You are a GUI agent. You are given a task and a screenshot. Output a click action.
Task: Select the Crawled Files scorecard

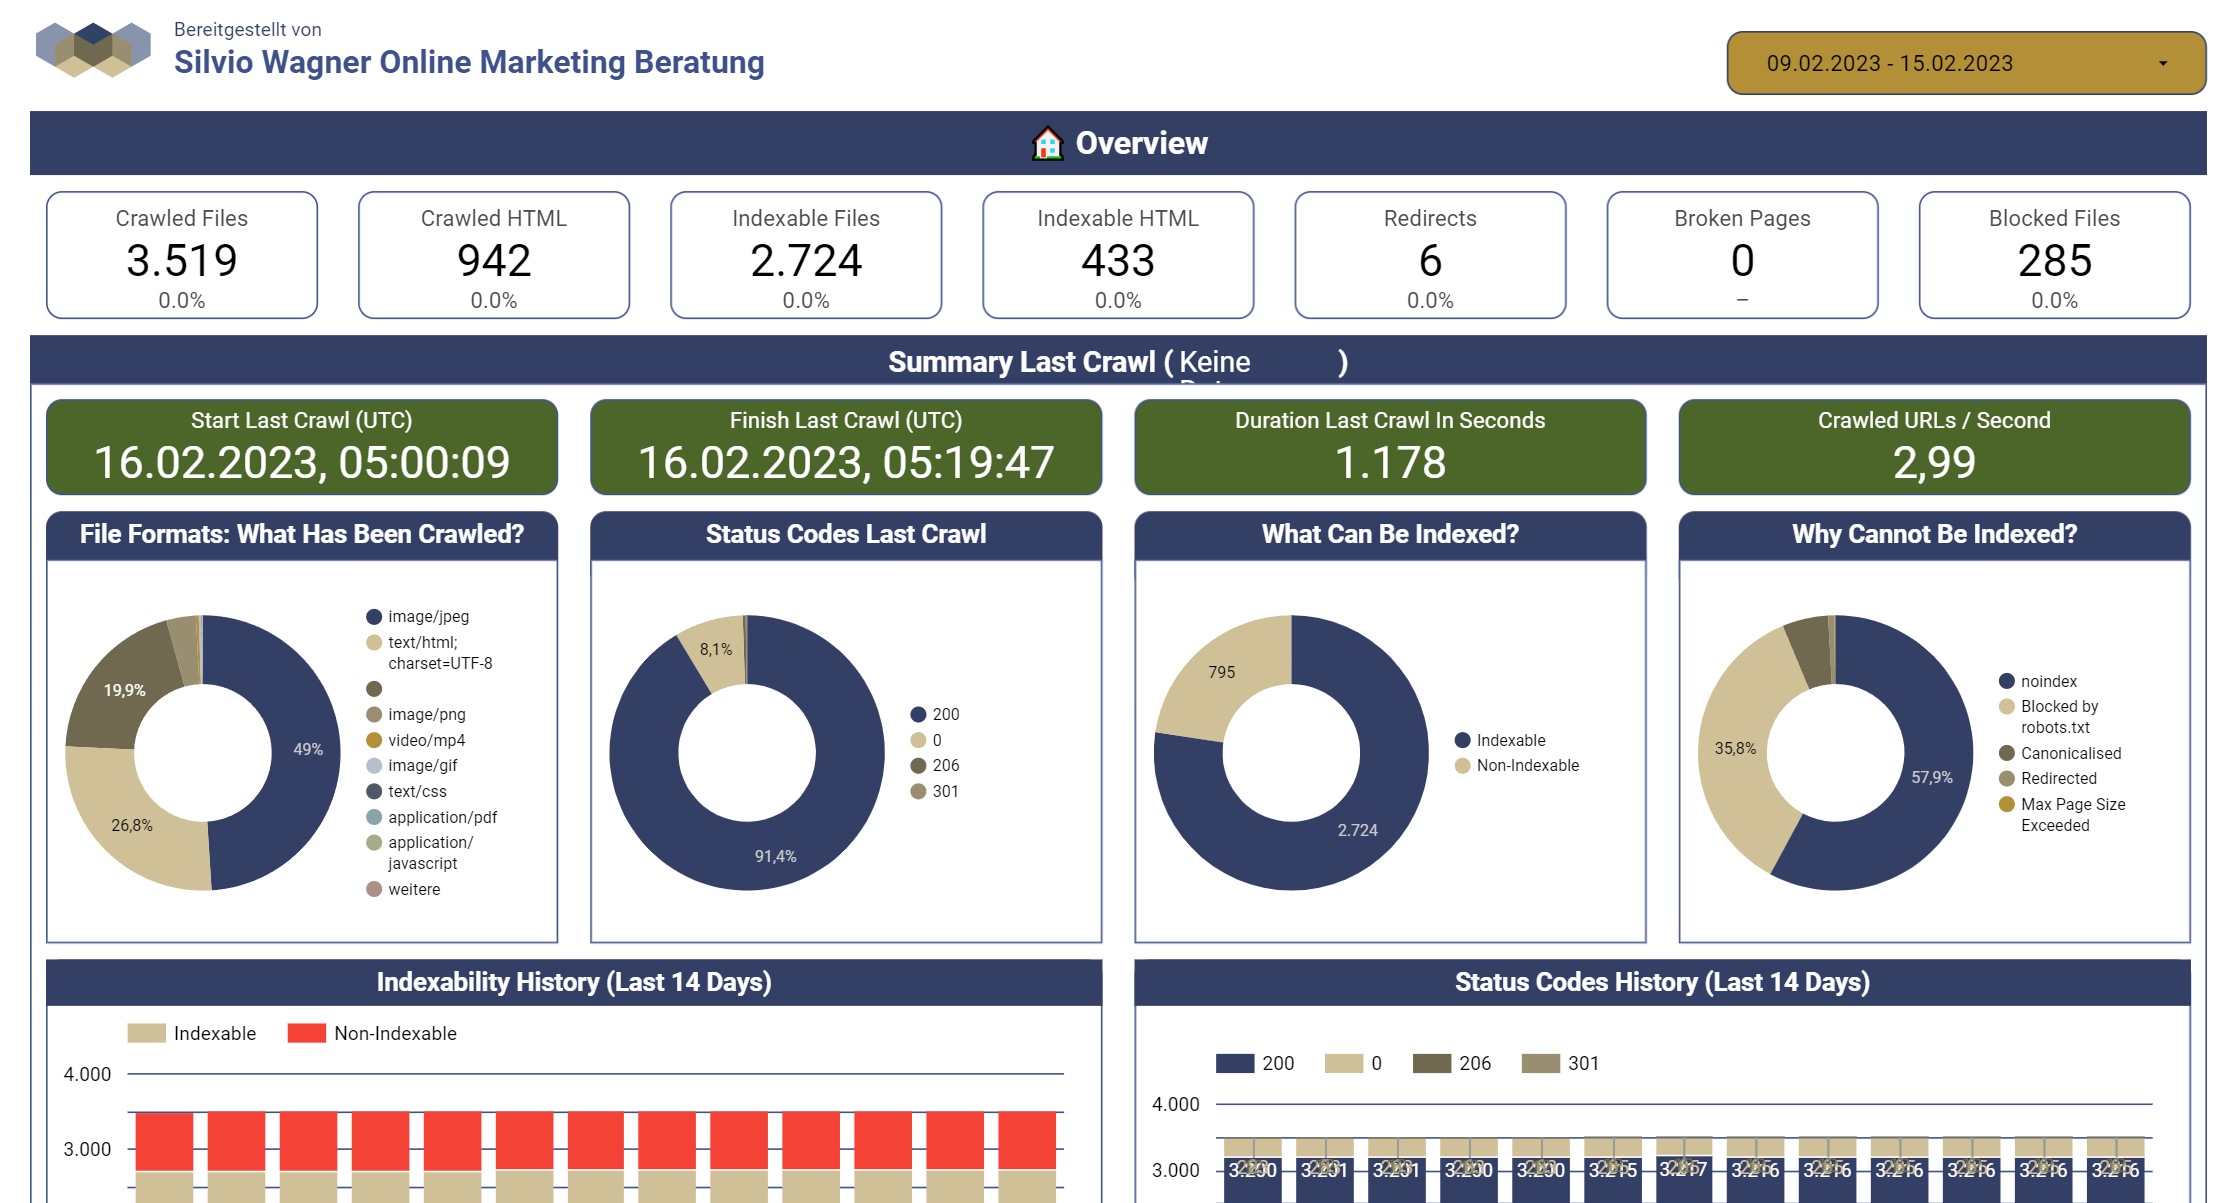[x=182, y=255]
